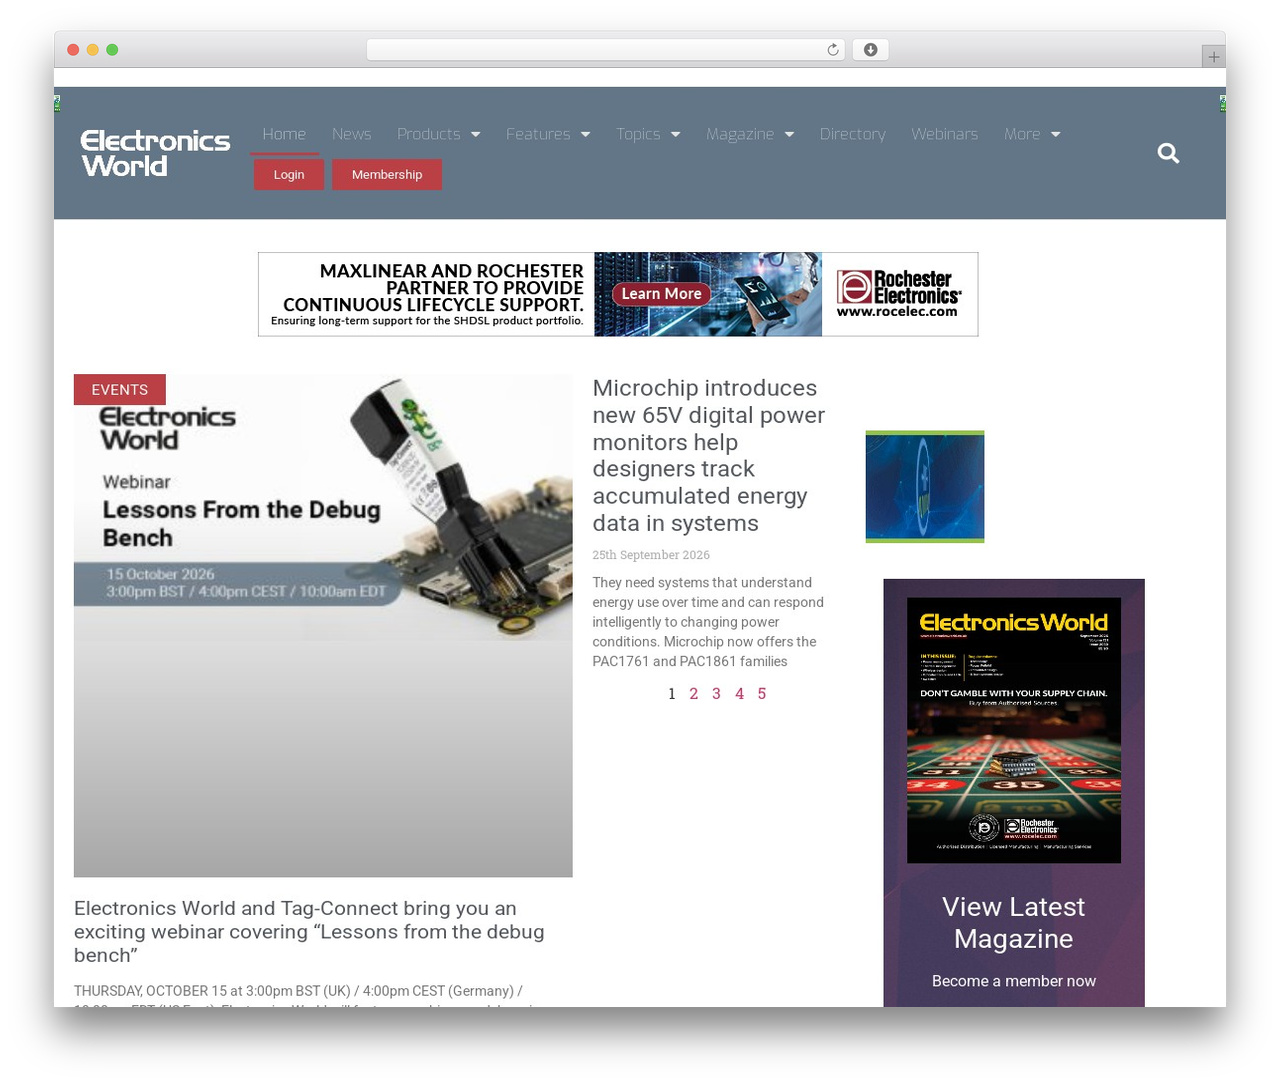Click the red Membership button

(x=387, y=174)
